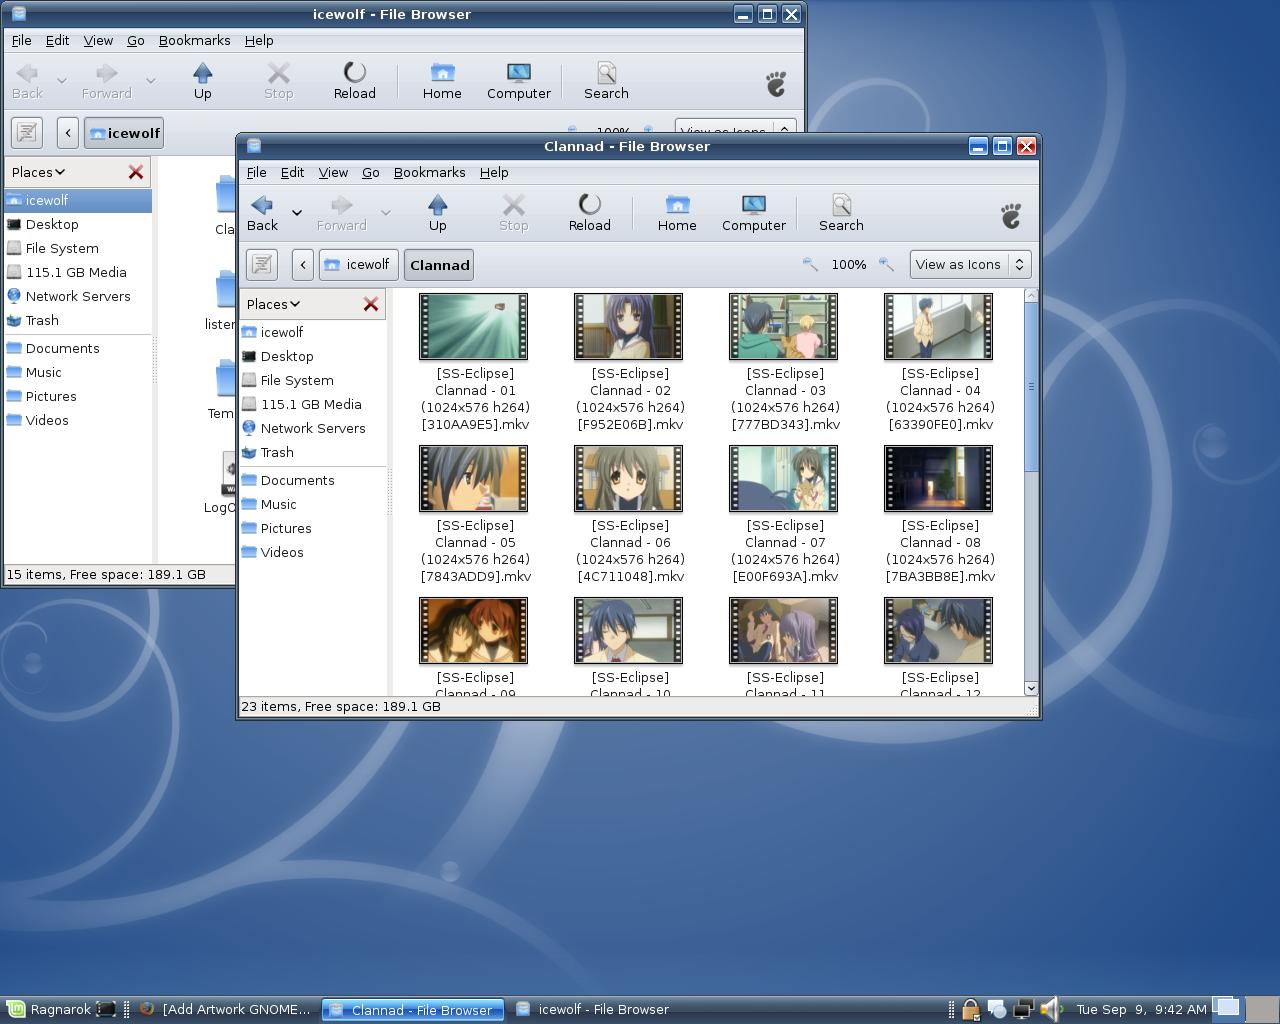This screenshot has width=1280, height=1024.
Task: Select Clannad path button
Action: click(439, 265)
